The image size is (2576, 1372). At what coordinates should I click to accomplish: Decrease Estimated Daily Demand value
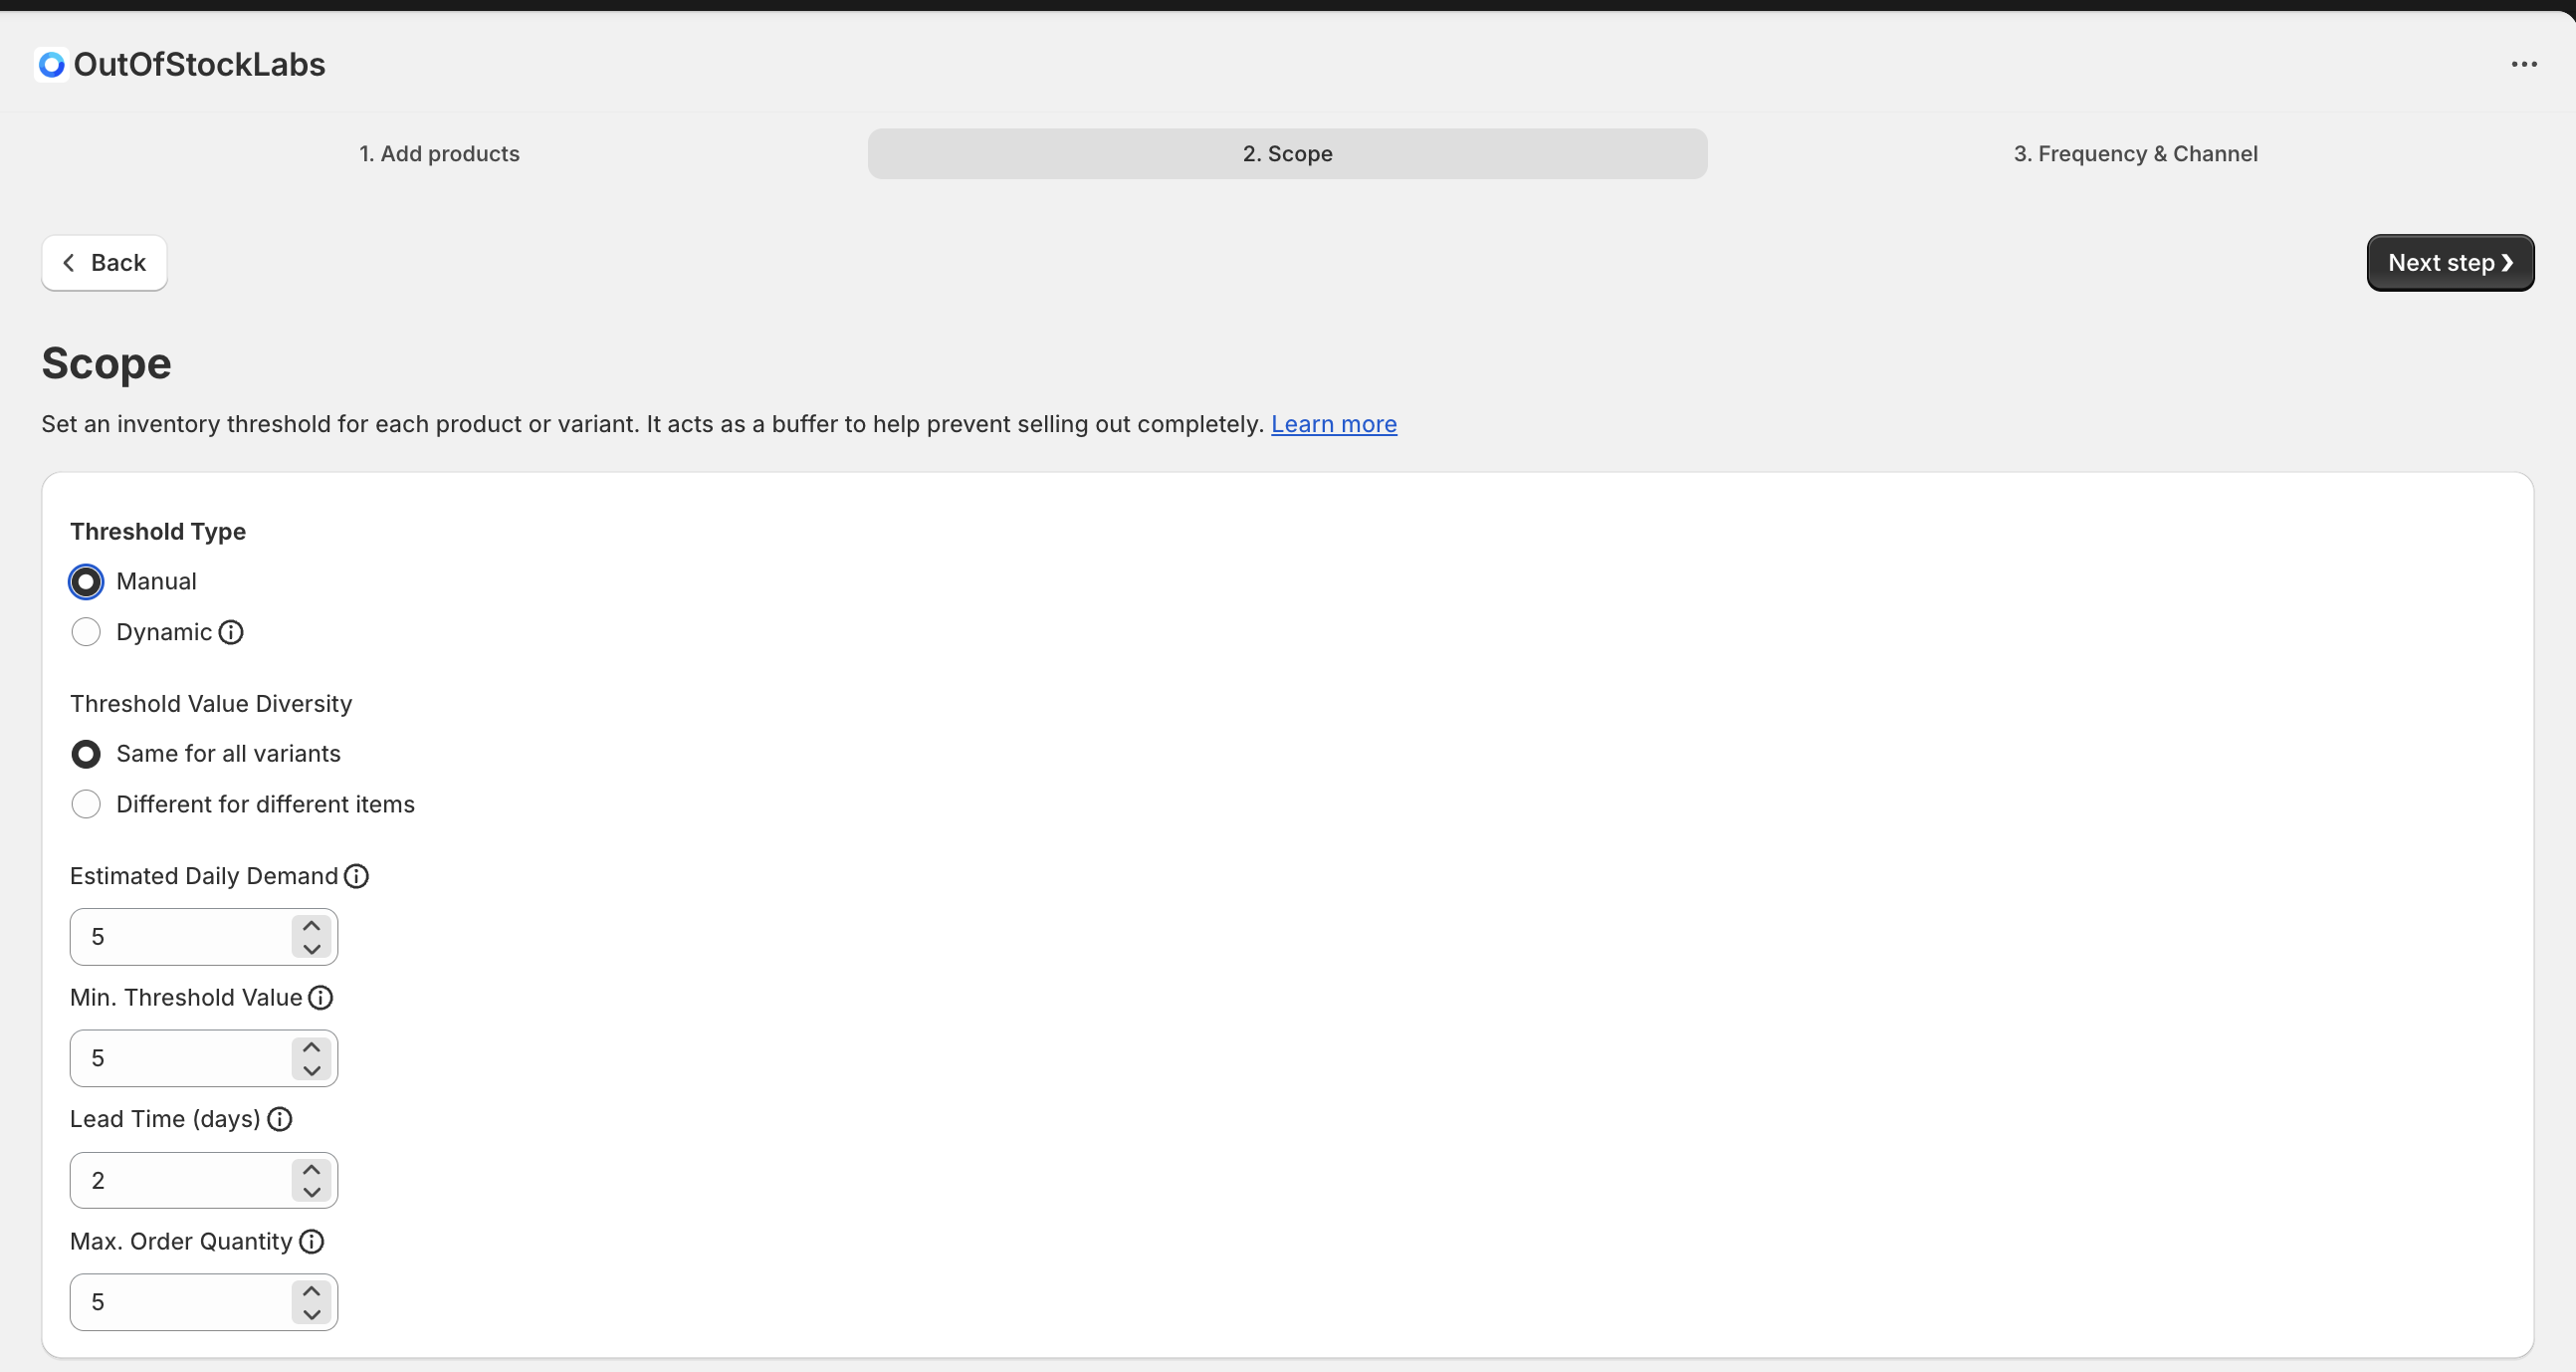click(312, 948)
